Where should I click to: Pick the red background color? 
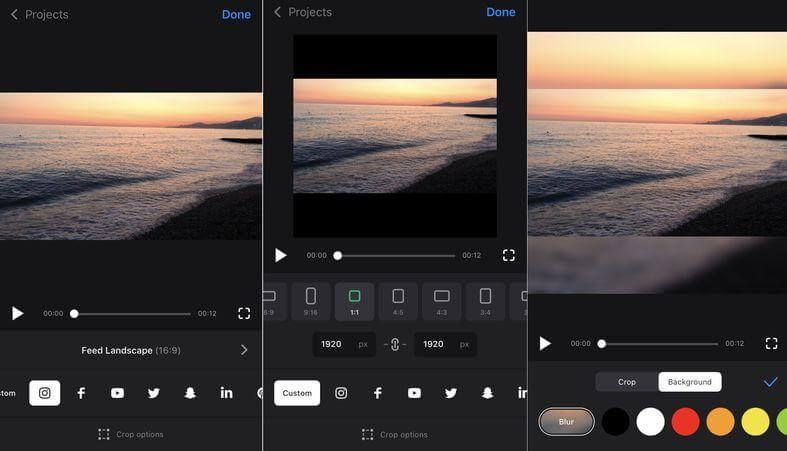[686, 421]
